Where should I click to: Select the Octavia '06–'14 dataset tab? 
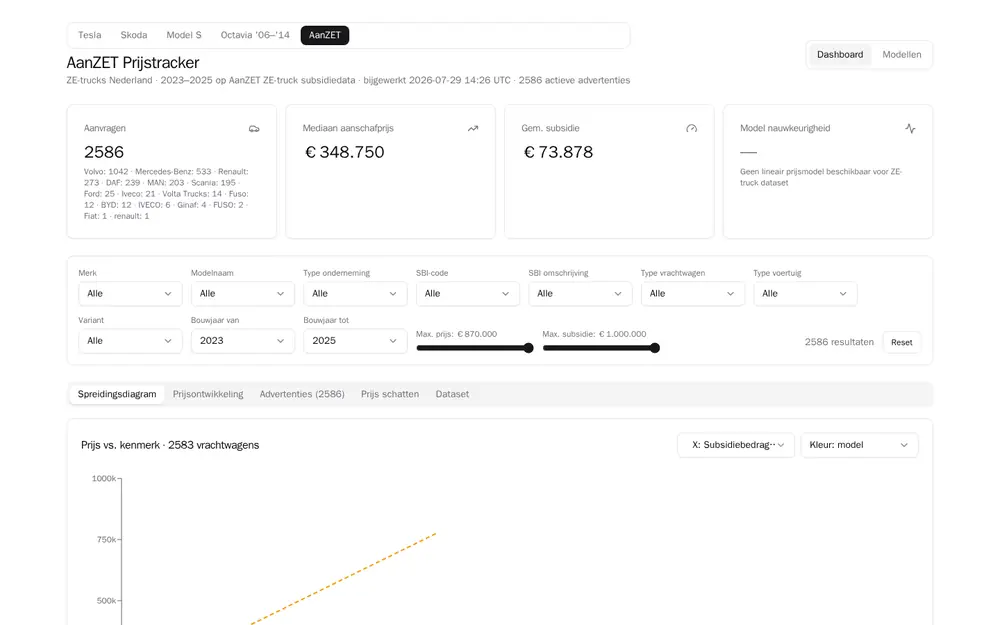coord(255,35)
